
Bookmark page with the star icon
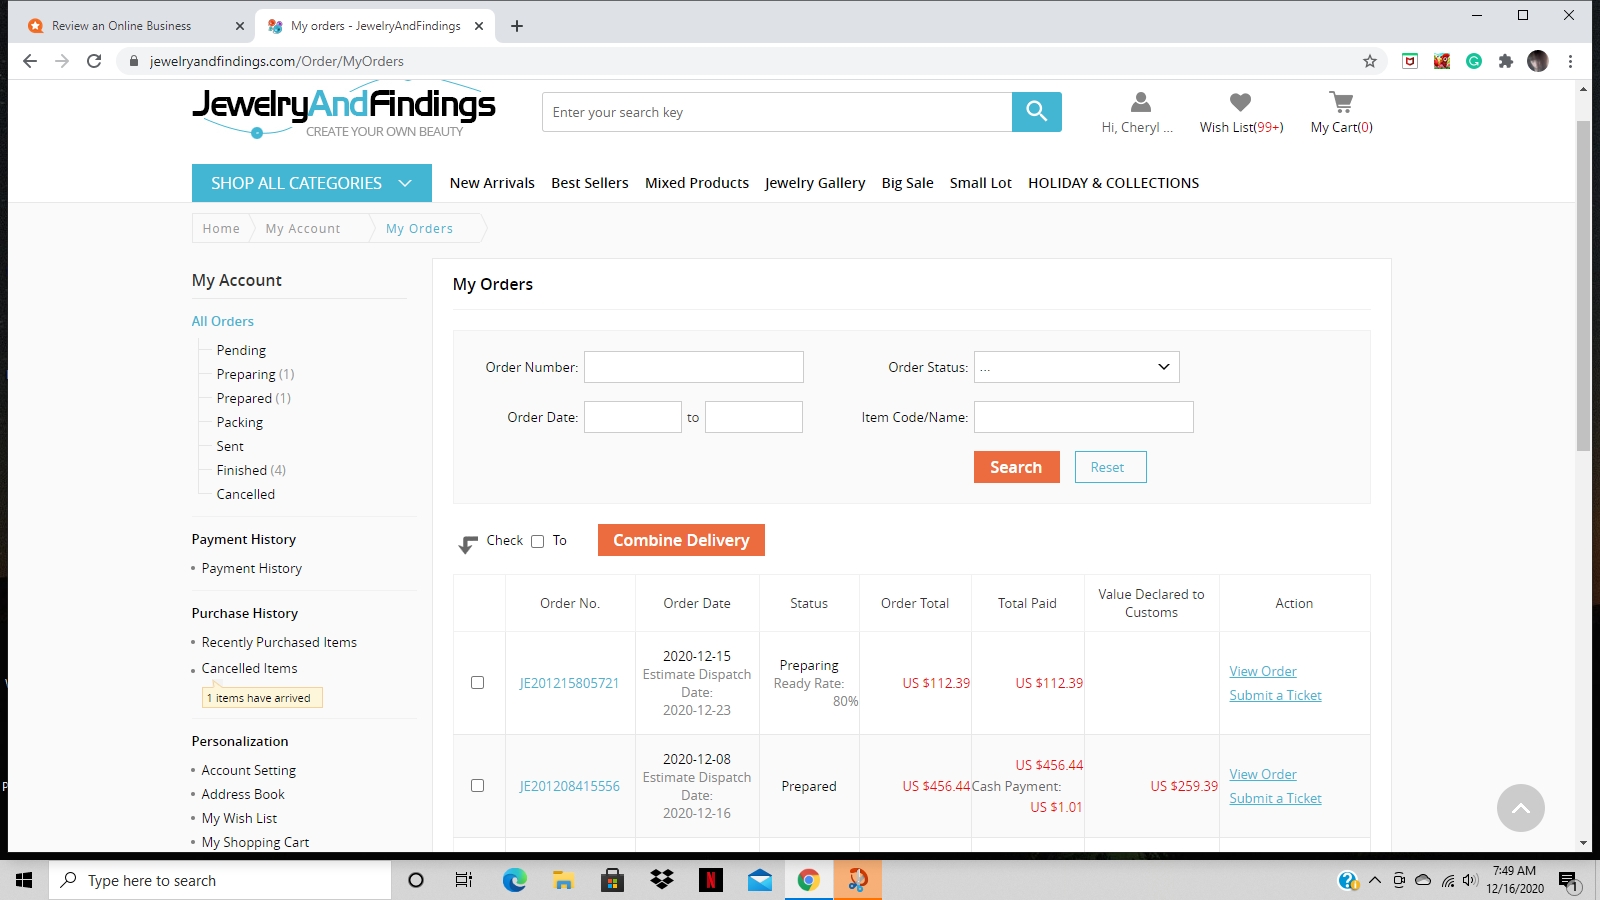[x=1370, y=61]
